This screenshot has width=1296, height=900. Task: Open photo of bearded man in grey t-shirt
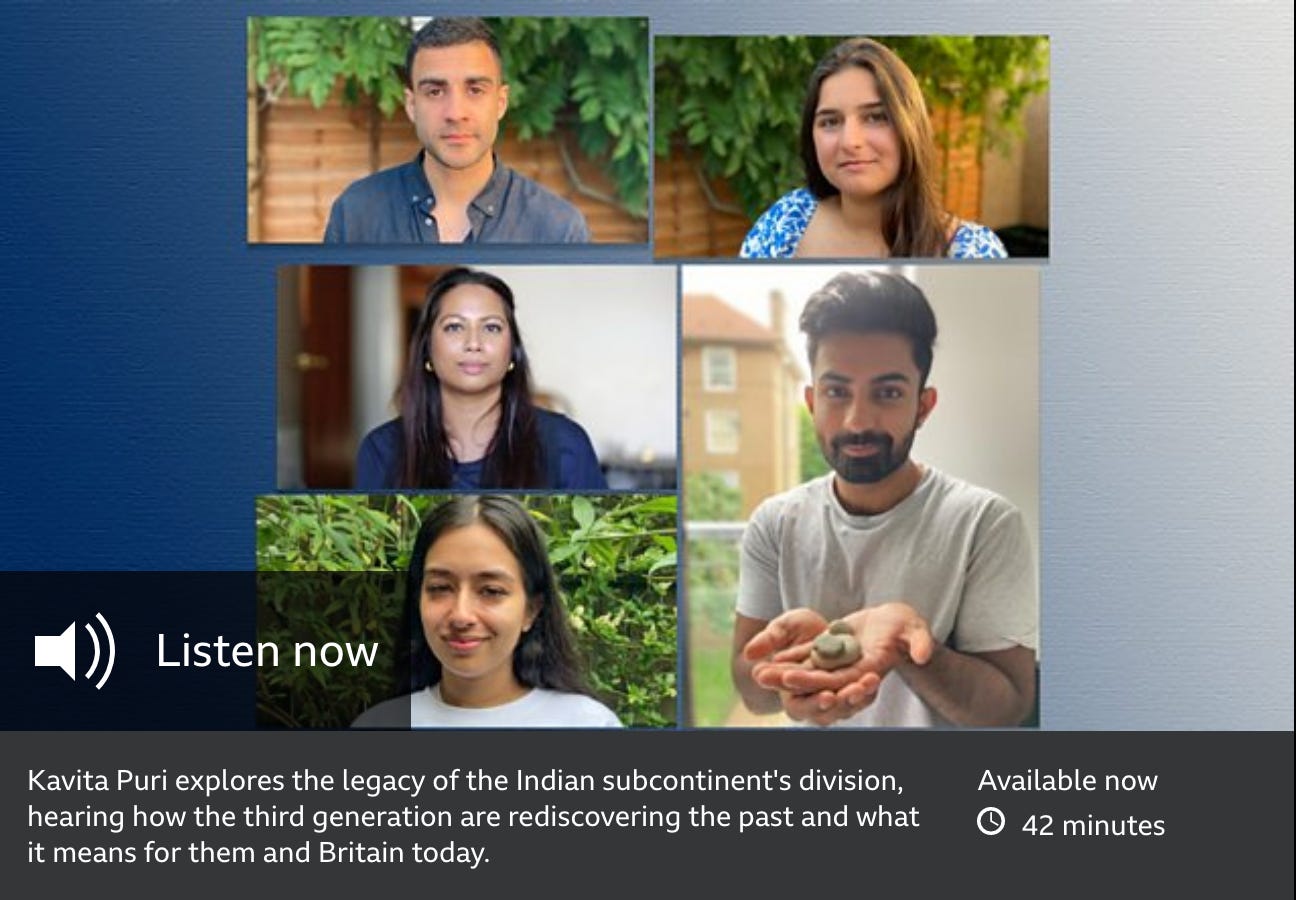861,496
